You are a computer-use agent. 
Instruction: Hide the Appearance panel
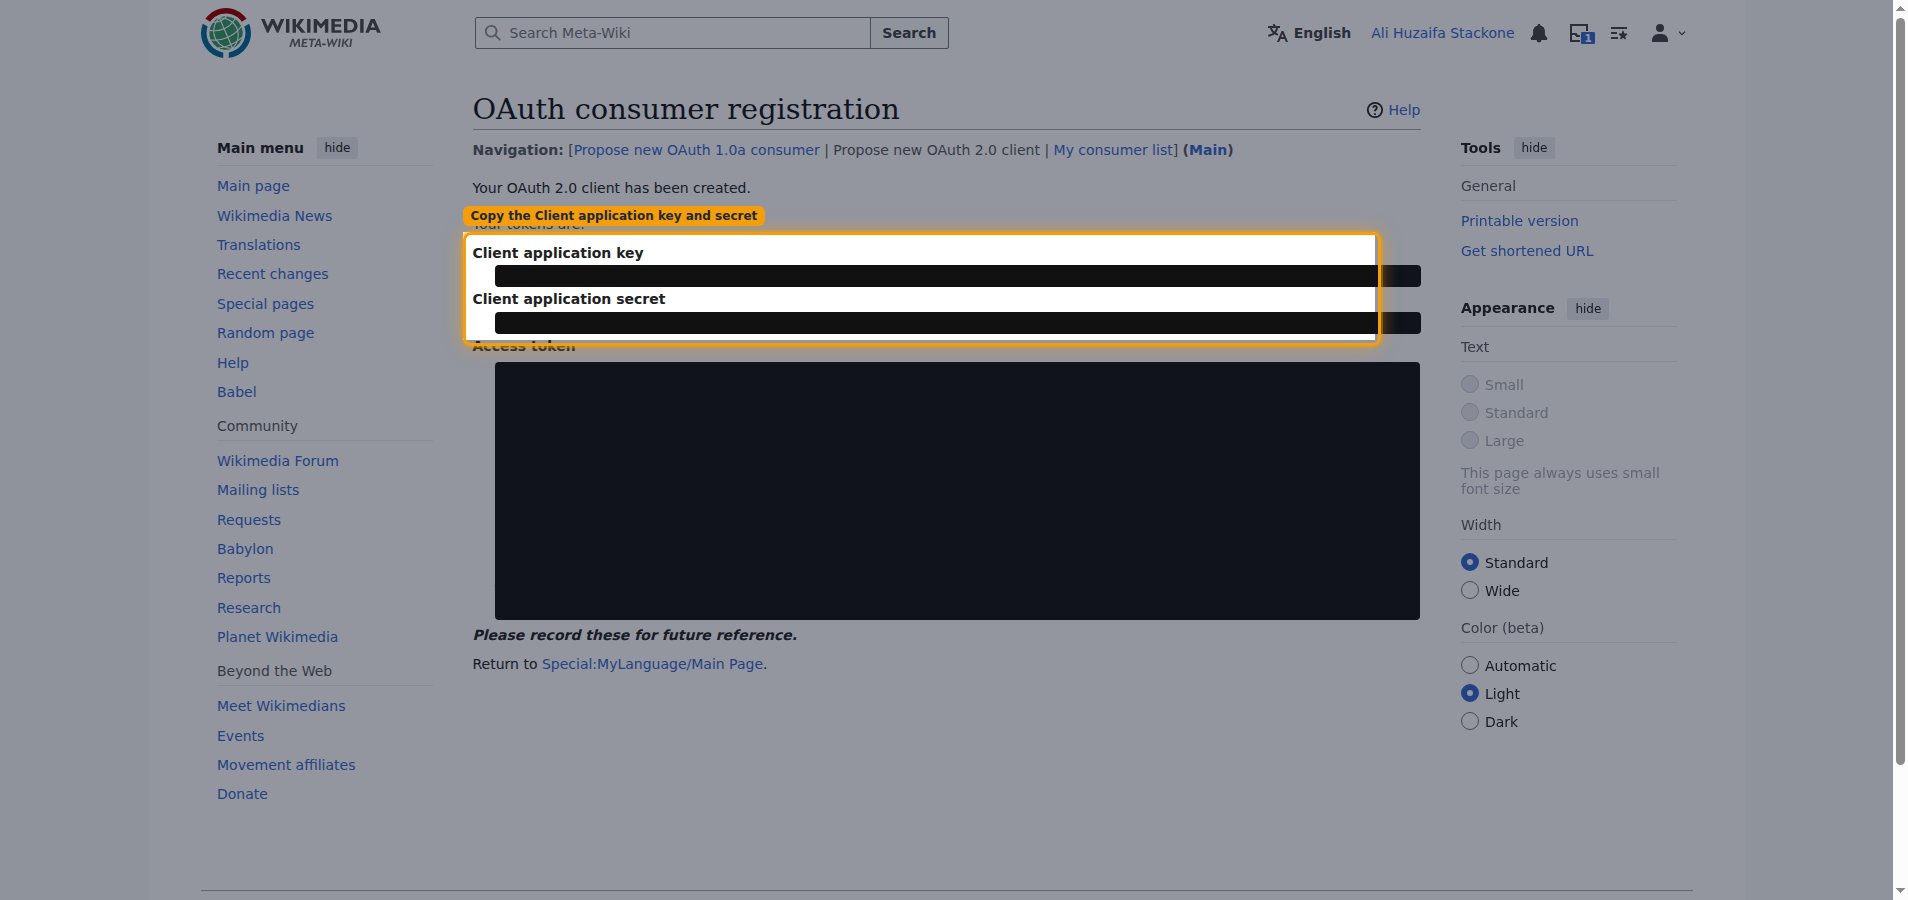pyautogui.click(x=1588, y=309)
